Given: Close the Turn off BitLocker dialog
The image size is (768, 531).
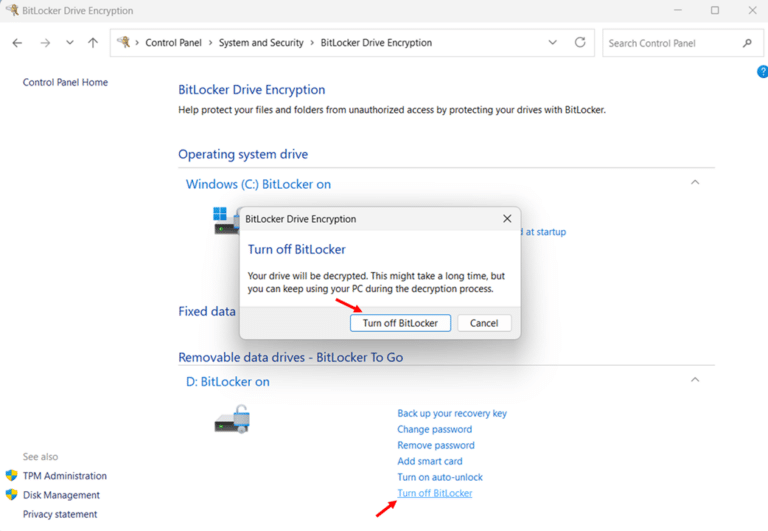Looking at the screenshot, I should pos(507,219).
